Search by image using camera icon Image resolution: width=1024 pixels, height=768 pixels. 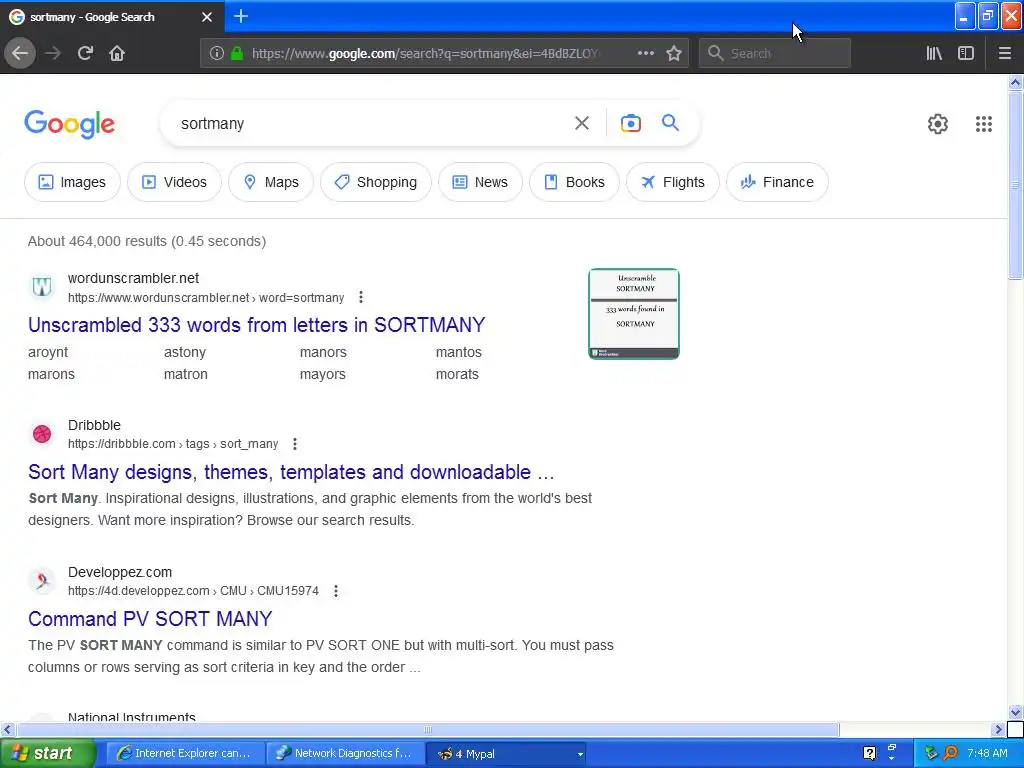pos(631,123)
